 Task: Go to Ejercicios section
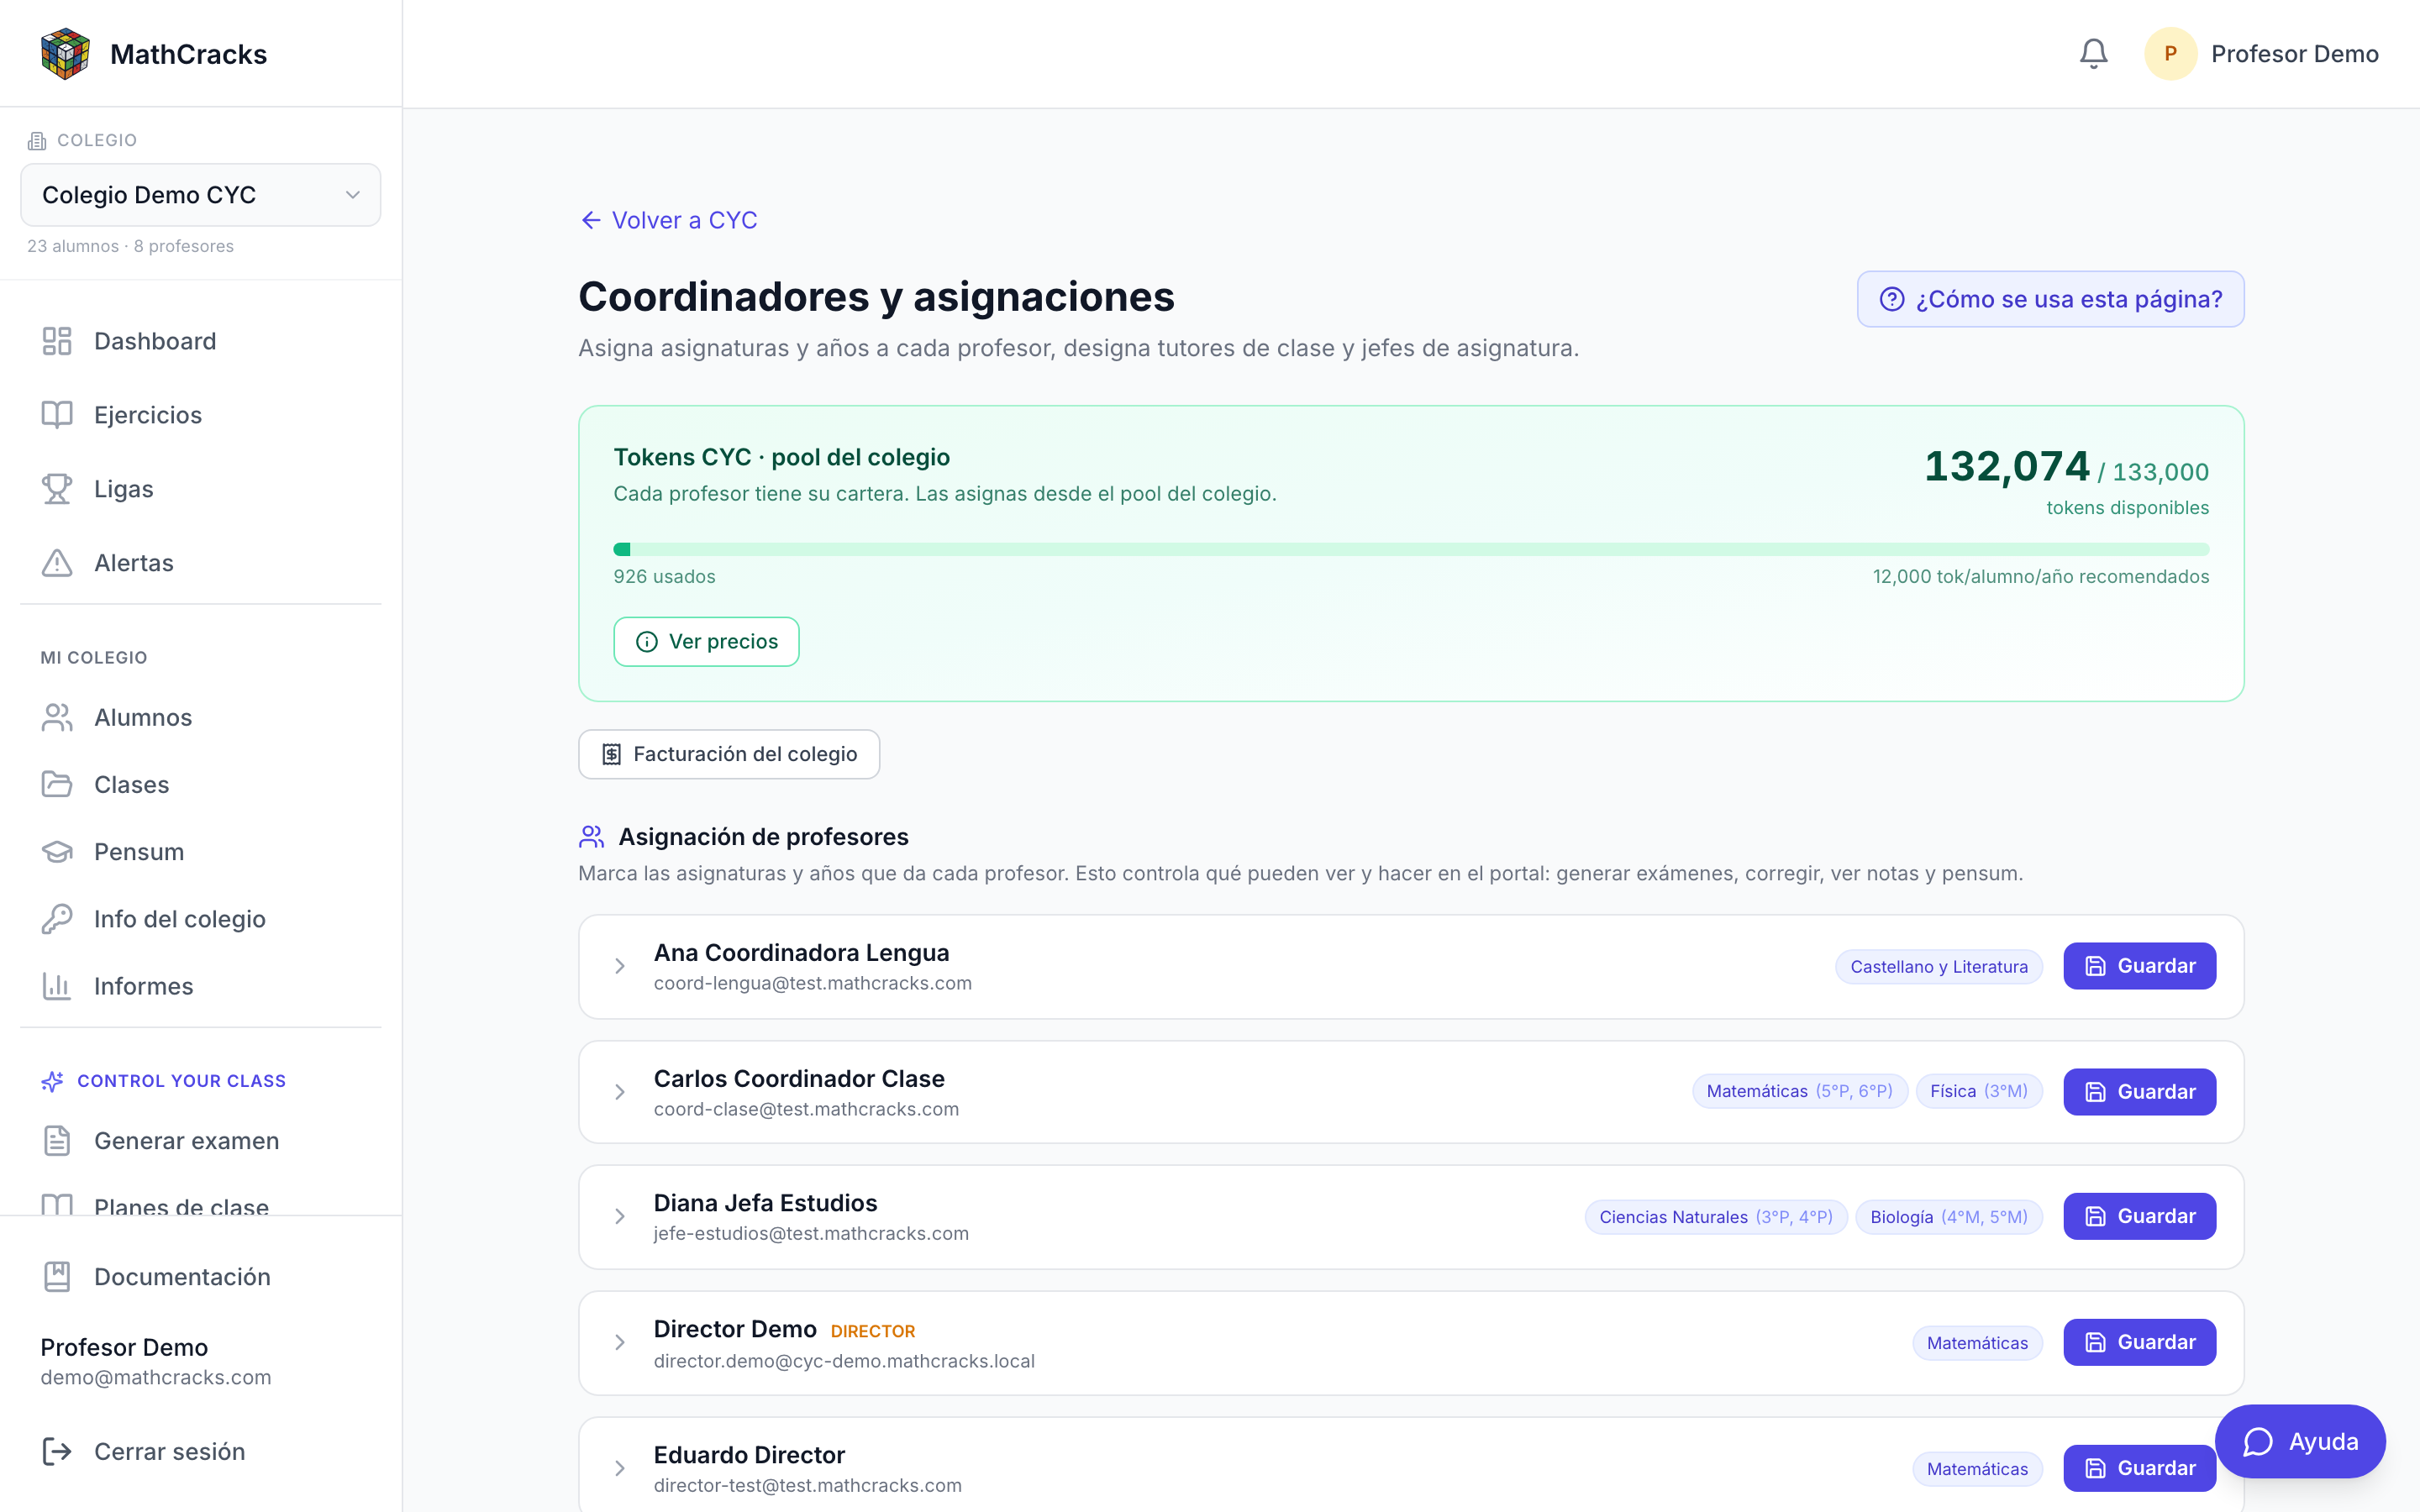click(x=201, y=415)
